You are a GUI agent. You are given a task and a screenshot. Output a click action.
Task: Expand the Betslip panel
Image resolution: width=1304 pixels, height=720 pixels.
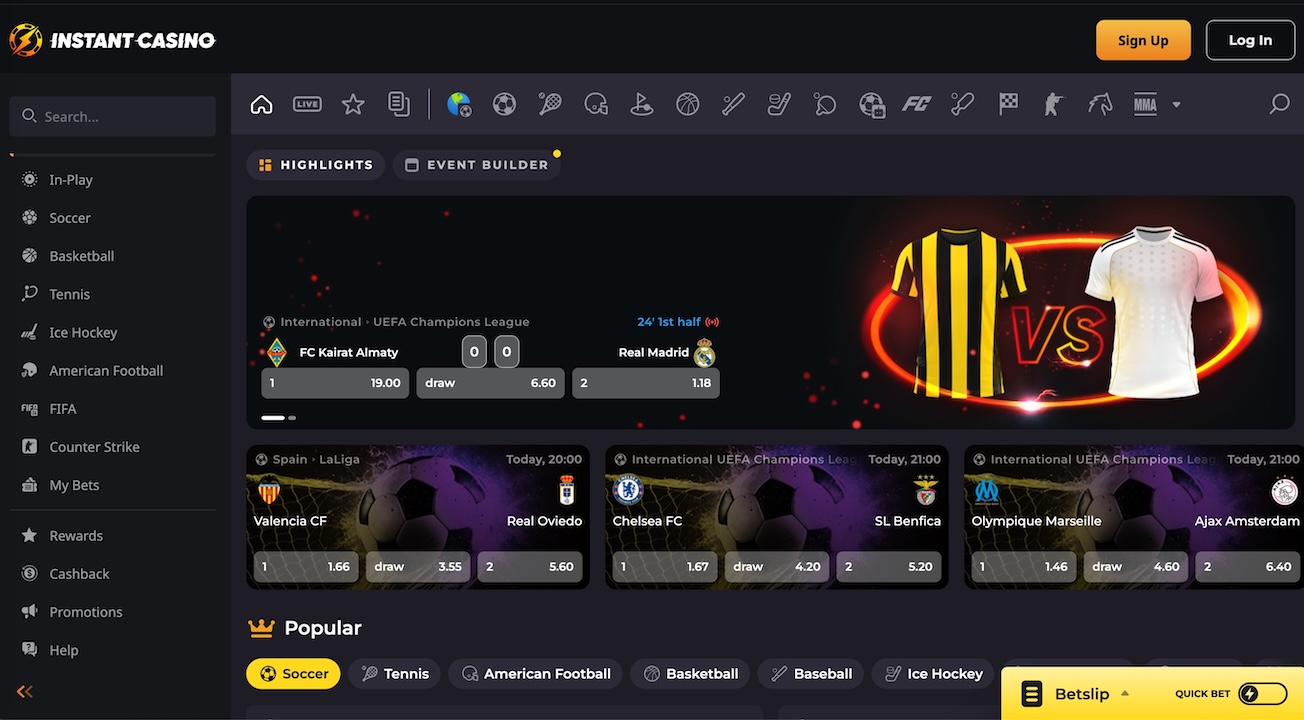(x=1080, y=694)
